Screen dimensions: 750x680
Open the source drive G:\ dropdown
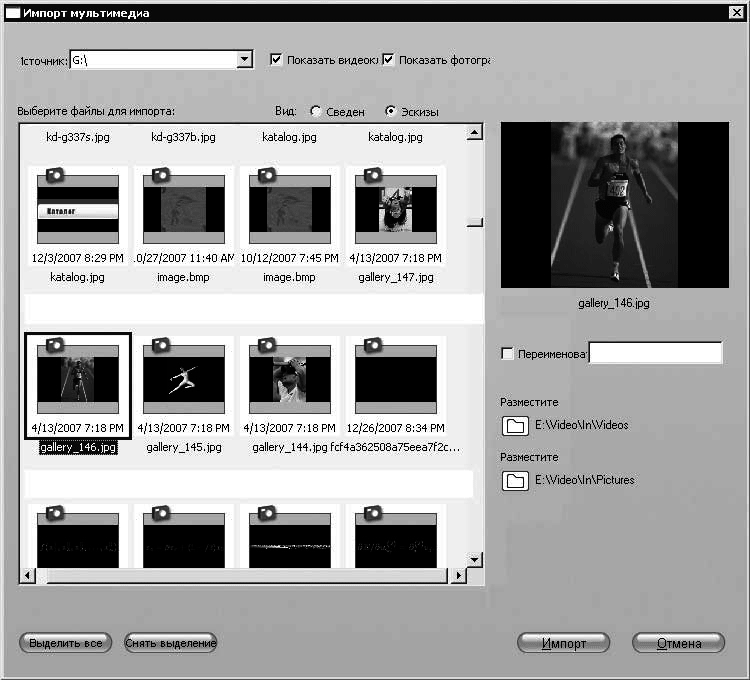pos(244,60)
